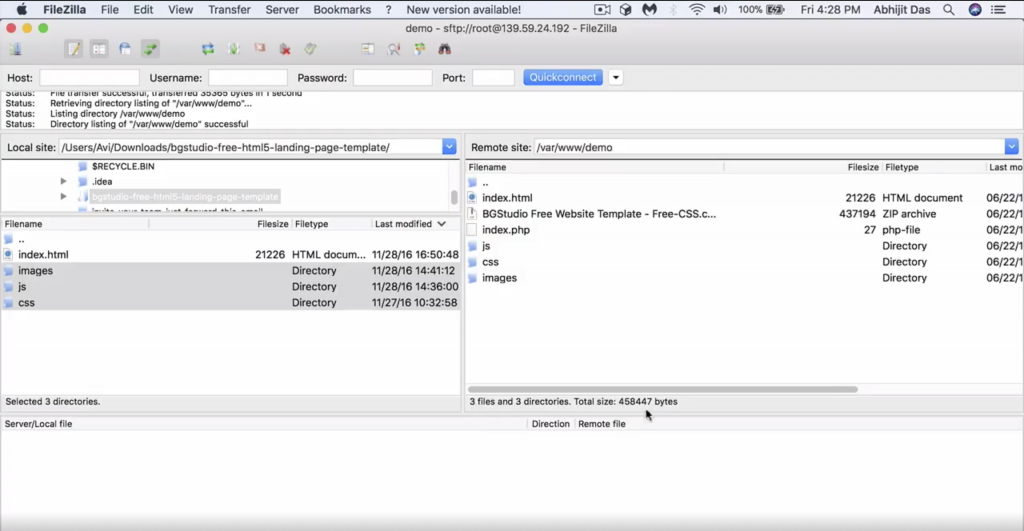Open the Apple menu
The width and height of the screenshot is (1024, 531).
pyautogui.click(x=22, y=10)
